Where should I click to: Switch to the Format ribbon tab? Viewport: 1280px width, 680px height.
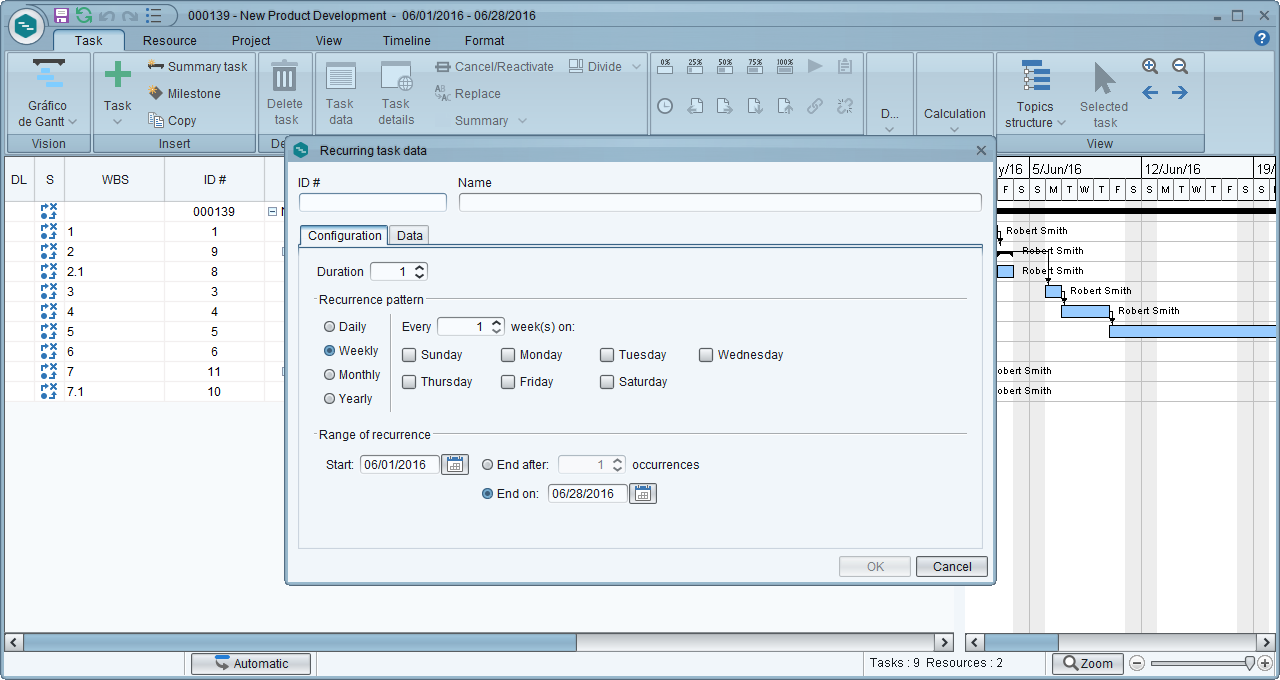pos(485,41)
